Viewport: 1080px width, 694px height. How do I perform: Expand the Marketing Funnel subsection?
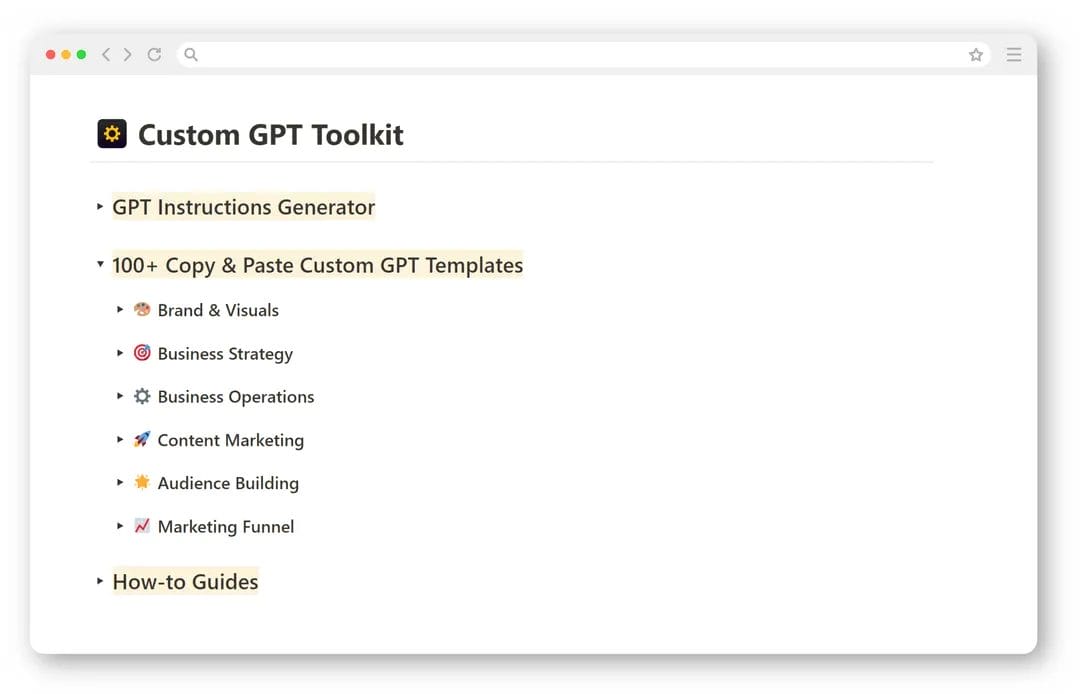tap(120, 526)
